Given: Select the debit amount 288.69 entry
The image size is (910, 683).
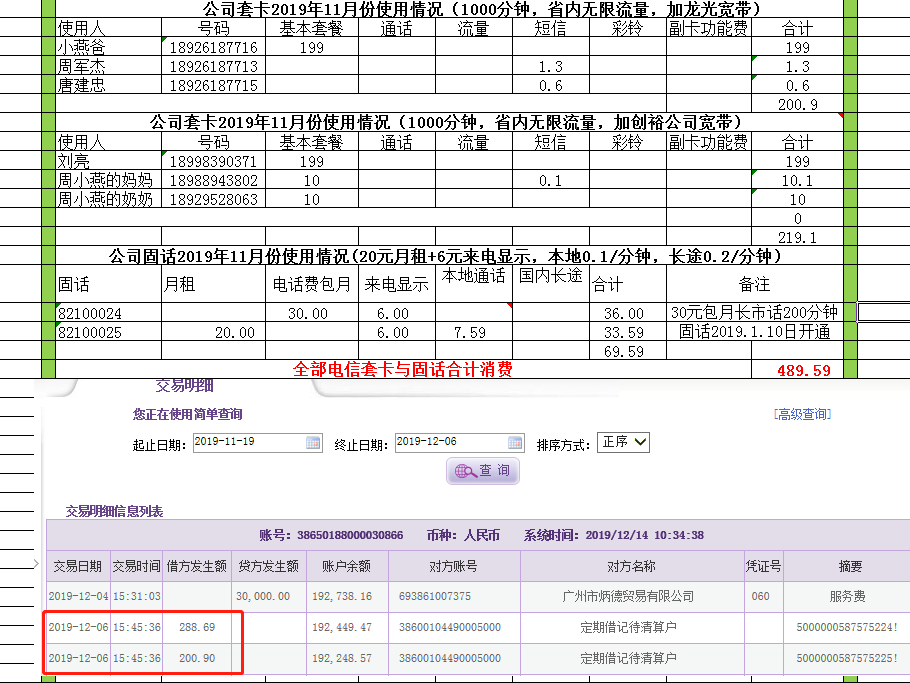Looking at the screenshot, I should click(197, 628).
